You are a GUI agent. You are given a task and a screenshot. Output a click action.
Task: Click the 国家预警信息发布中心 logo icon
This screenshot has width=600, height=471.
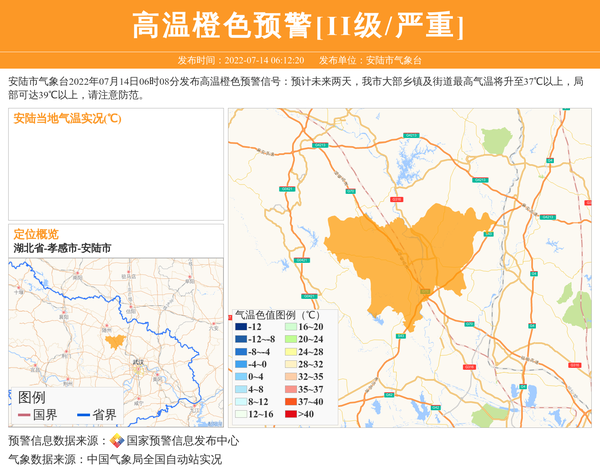tap(117, 441)
